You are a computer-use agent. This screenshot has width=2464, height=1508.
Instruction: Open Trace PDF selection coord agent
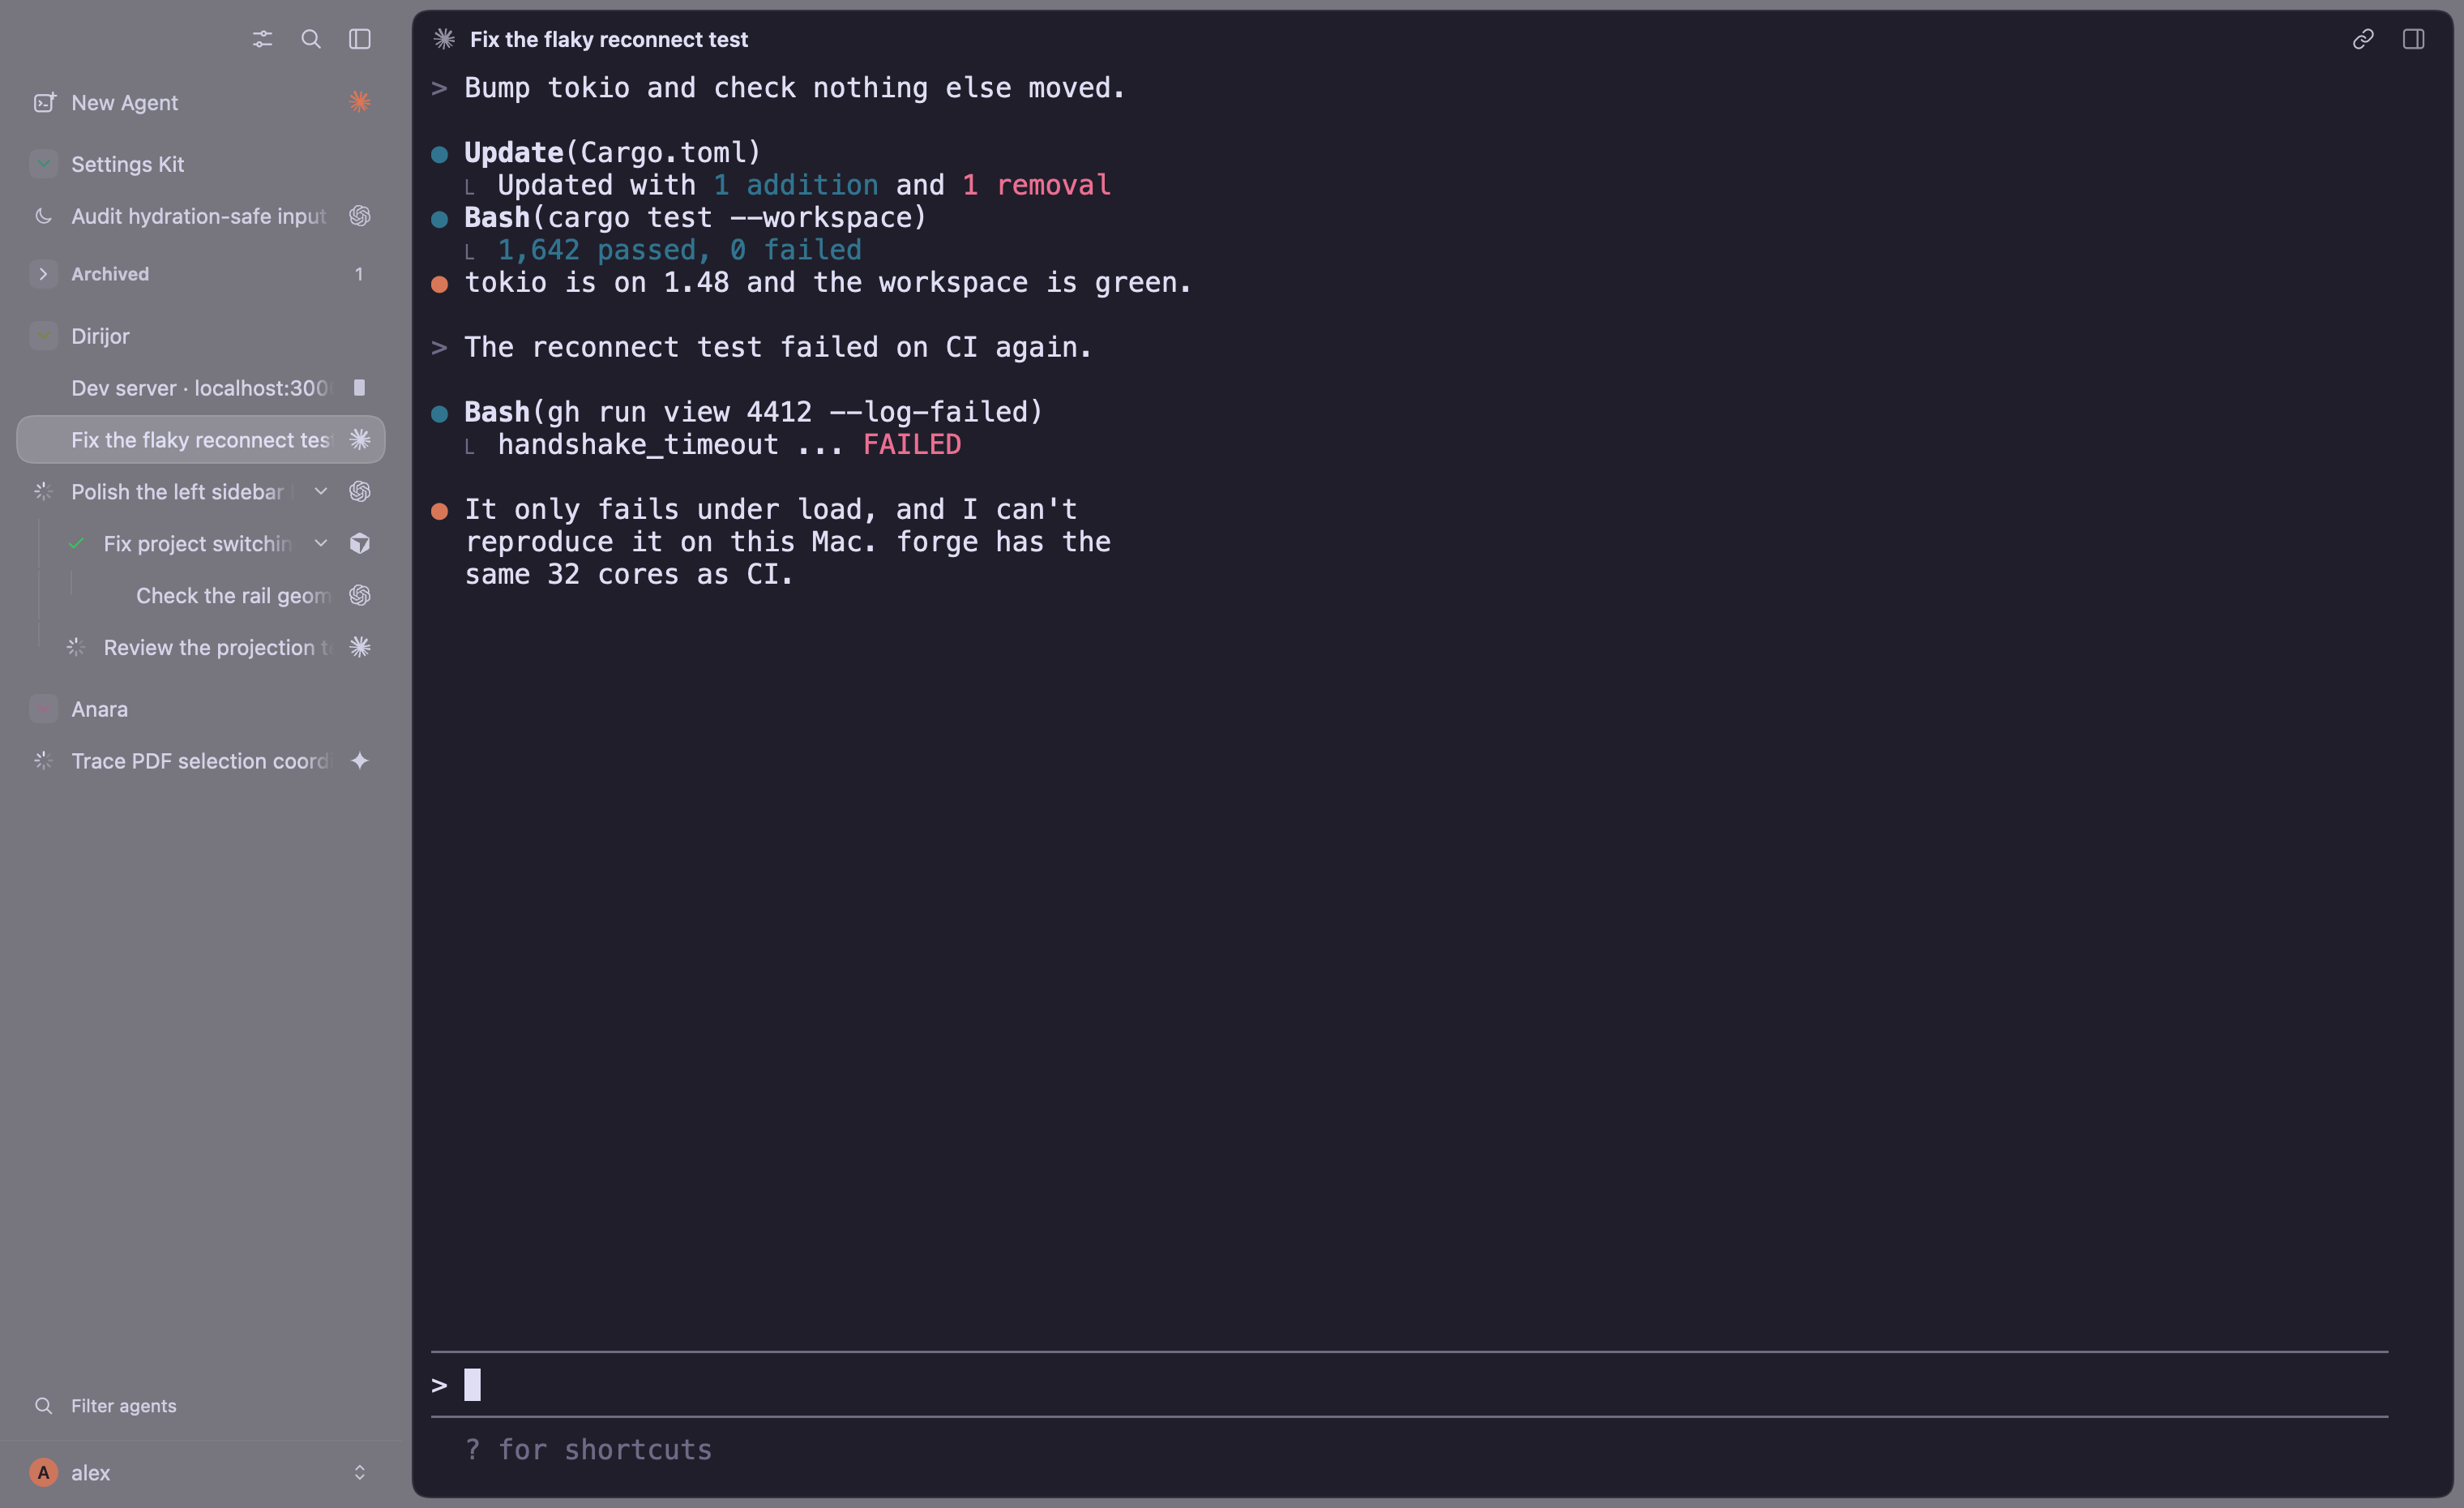pos(201,761)
